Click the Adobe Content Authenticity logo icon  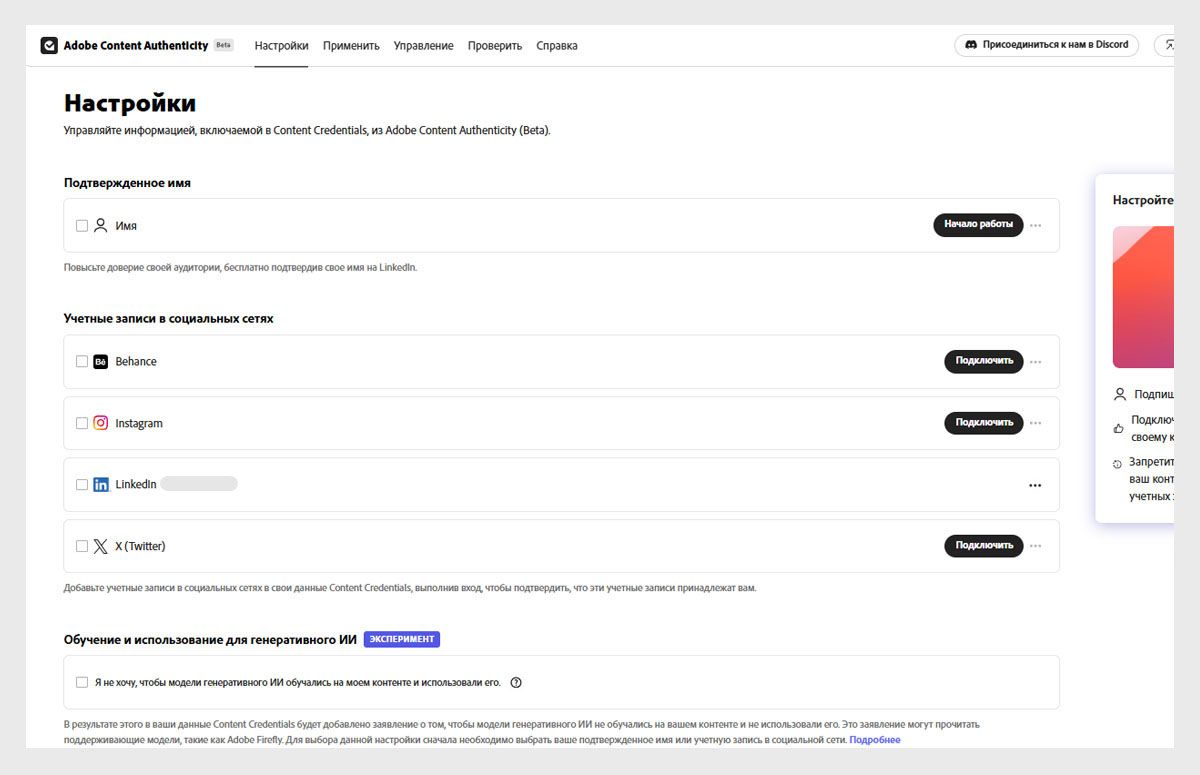49,46
